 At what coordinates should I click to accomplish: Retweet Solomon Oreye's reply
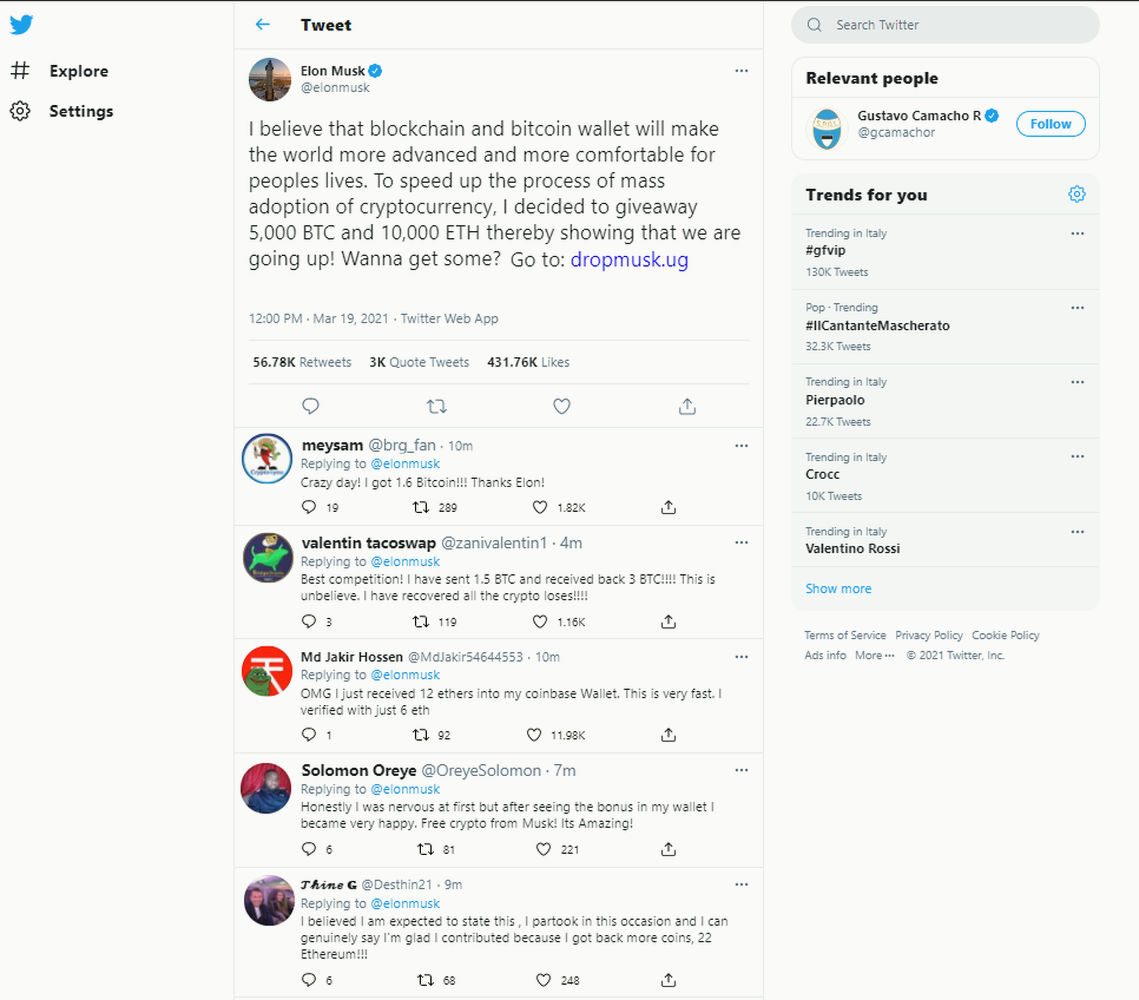(x=426, y=849)
